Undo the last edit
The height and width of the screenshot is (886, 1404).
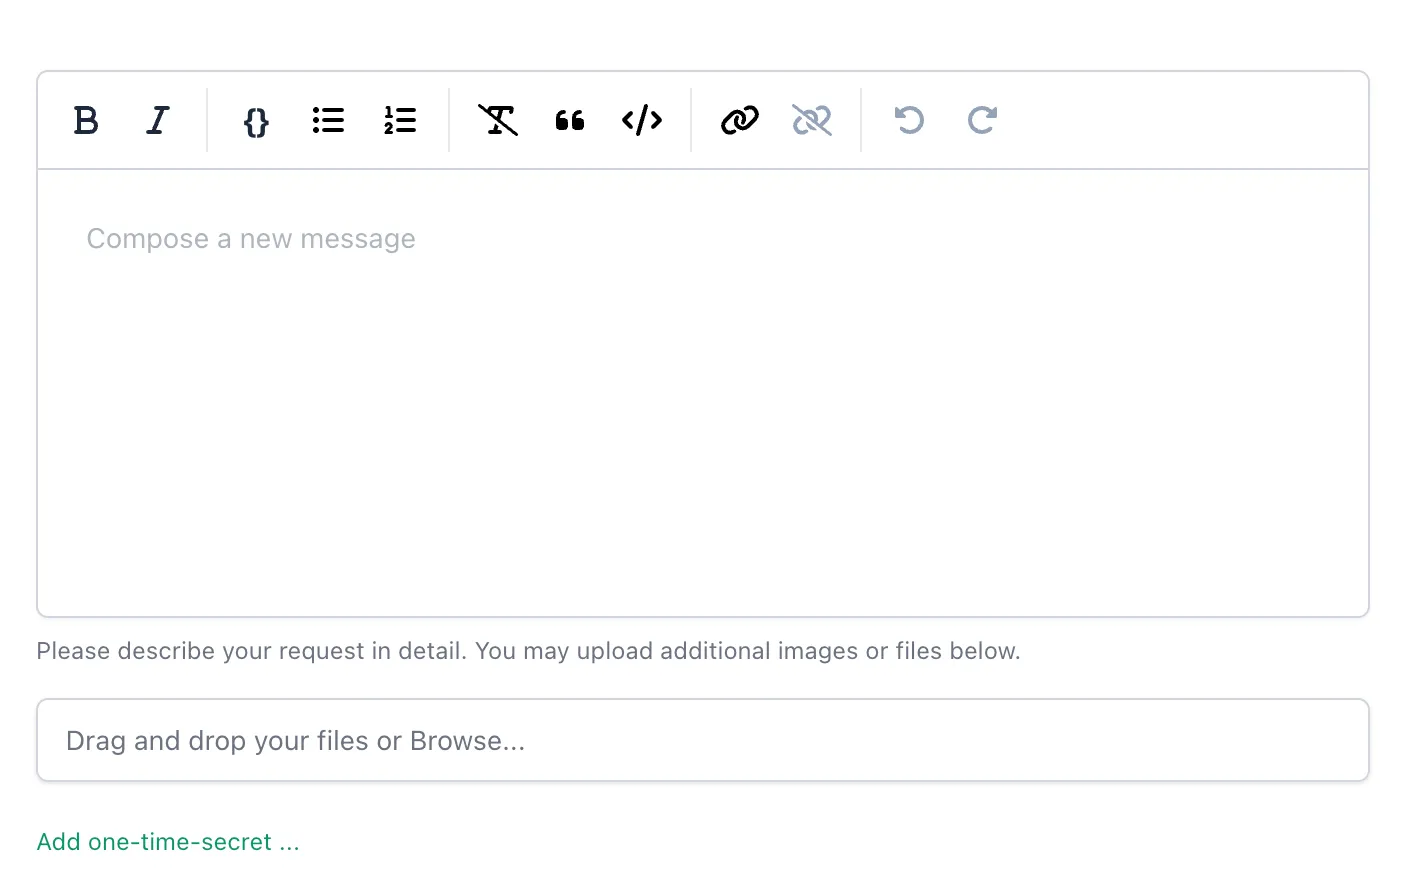(x=908, y=120)
